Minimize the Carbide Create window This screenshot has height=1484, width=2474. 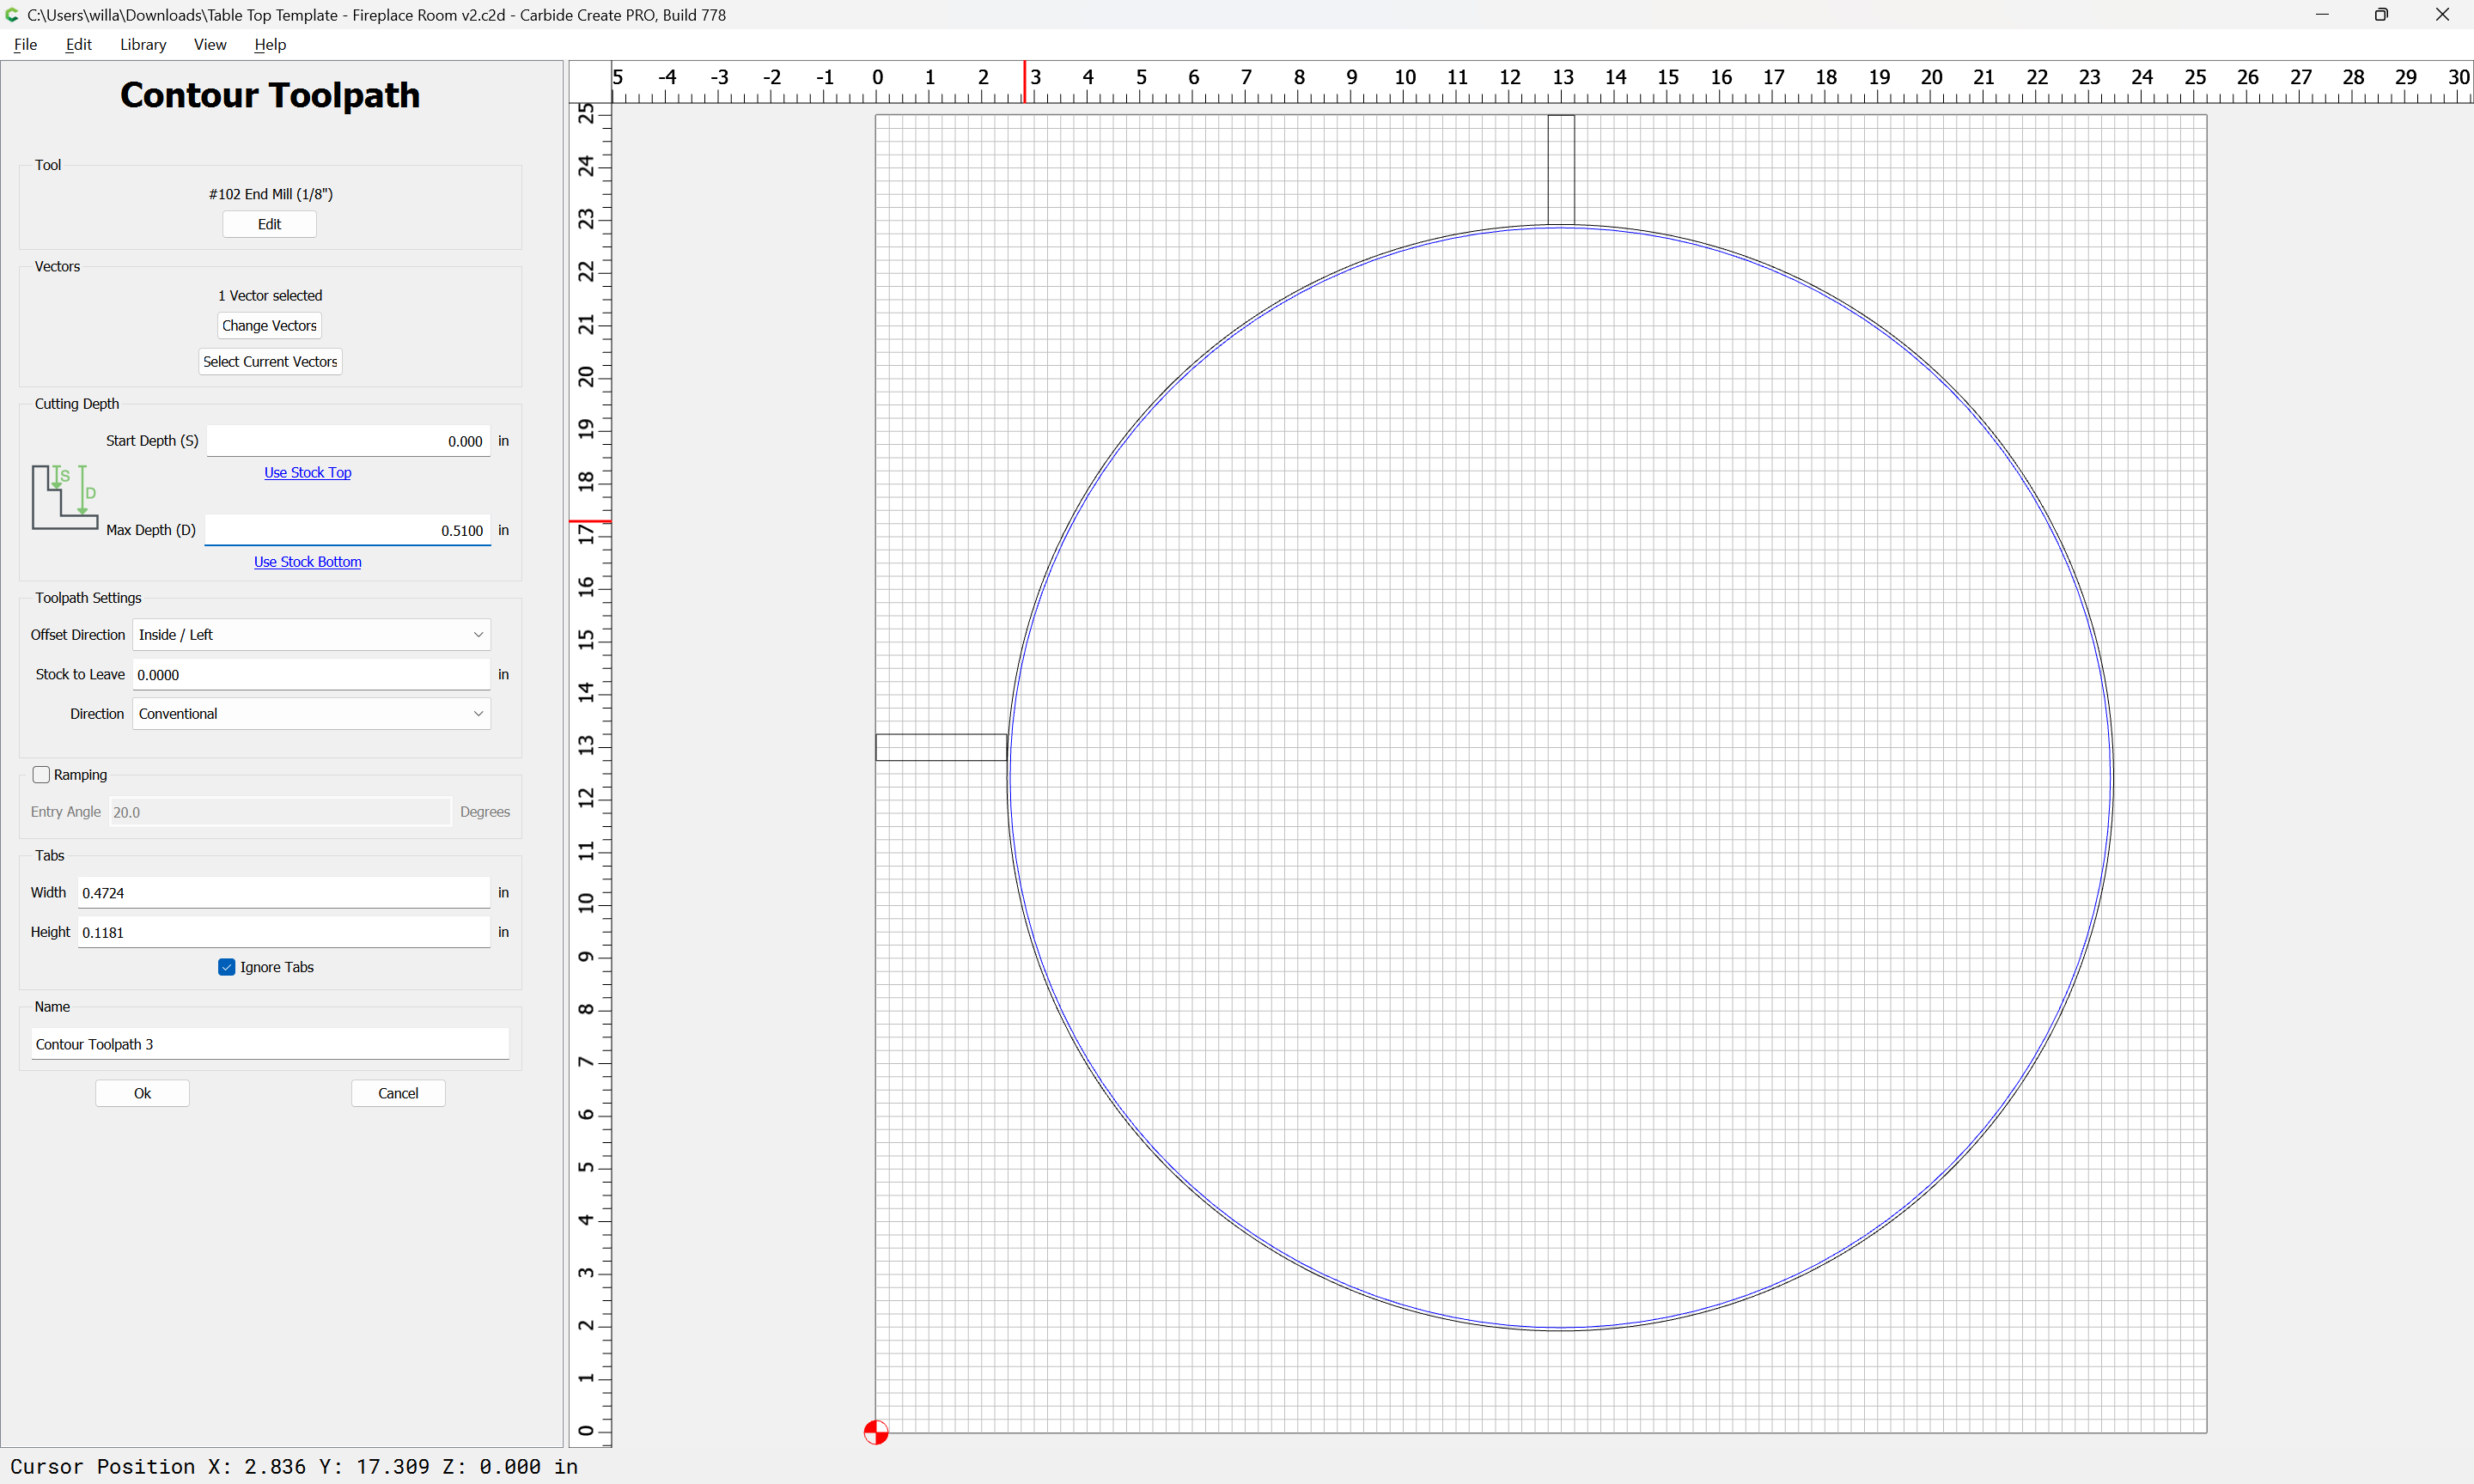(x=2321, y=15)
